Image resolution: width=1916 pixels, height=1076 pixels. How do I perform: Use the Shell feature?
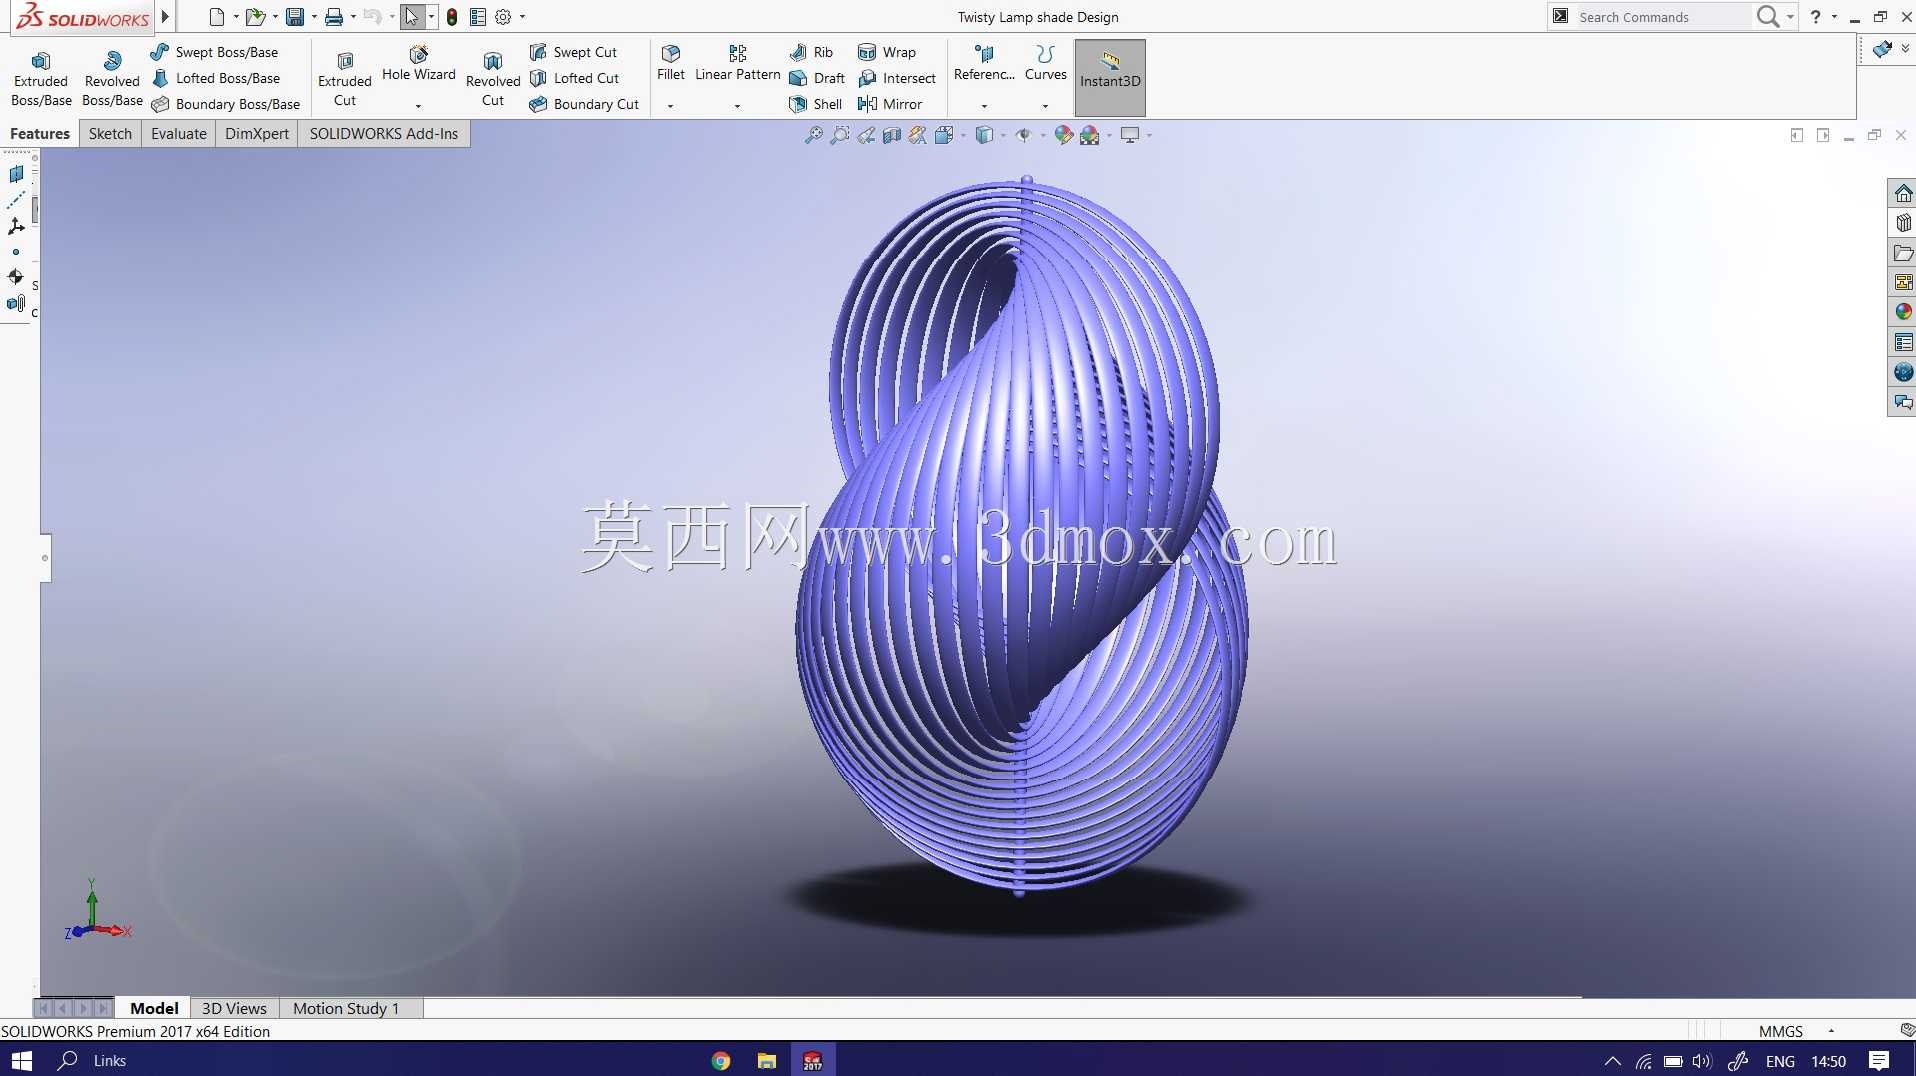[x=815, y=104]
